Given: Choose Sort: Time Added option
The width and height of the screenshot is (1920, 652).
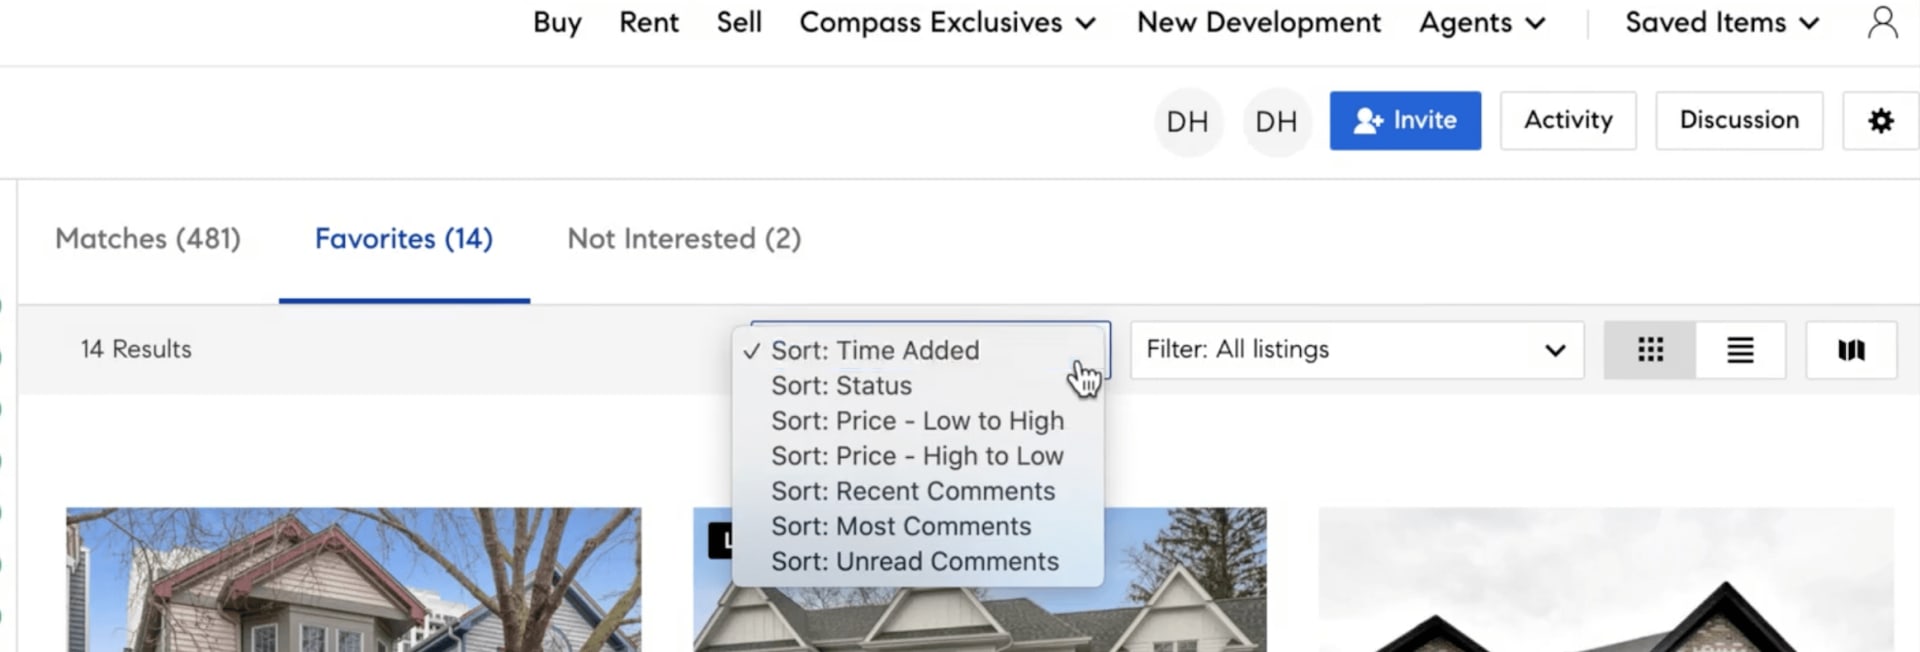Looking at the screenshot, I should (x=918, y=351).
